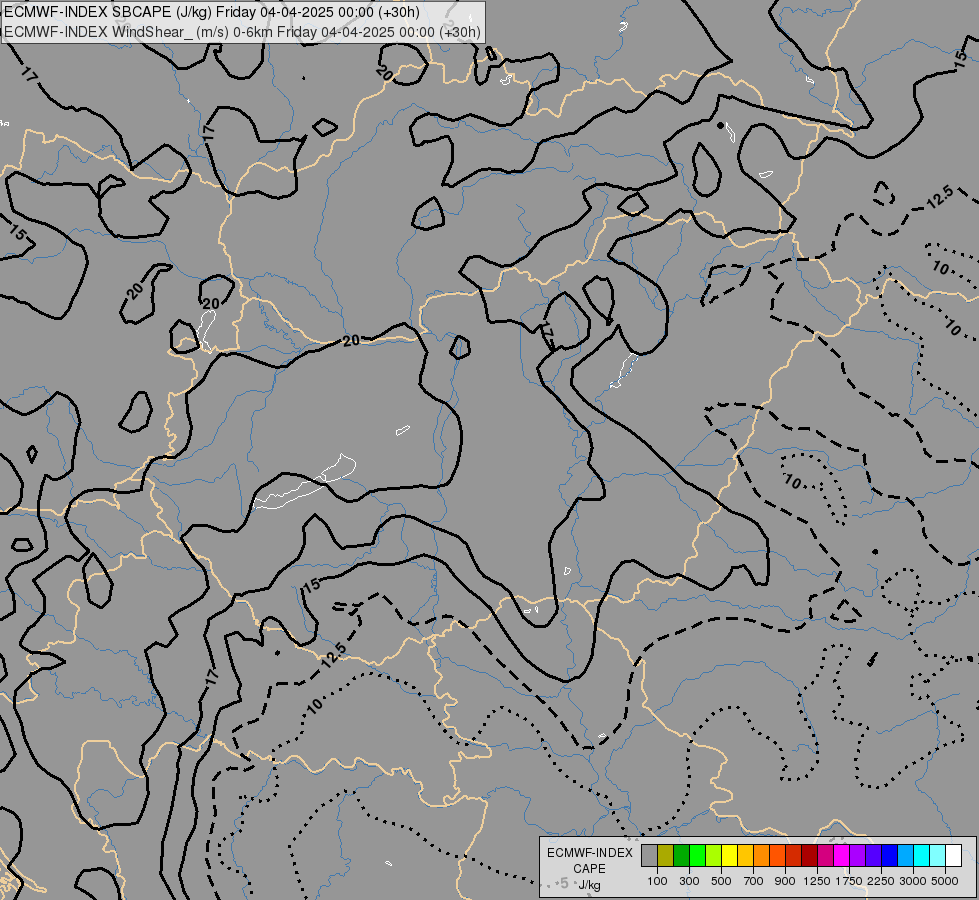Click the pure yellow legend swatch
This screenshot has height=900, width=979.
[729, 856]
